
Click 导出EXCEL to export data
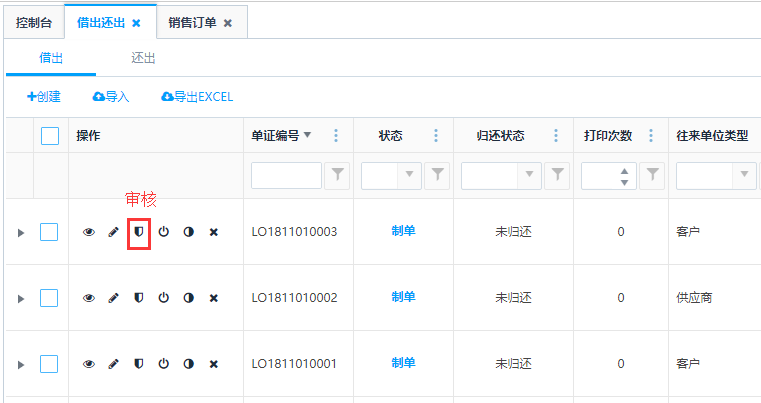pyautogui.click(x=197, y=97)
